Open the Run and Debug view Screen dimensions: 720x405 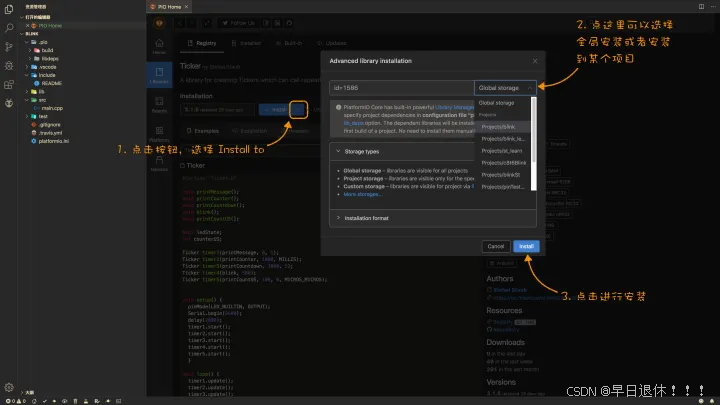[9, 66]
